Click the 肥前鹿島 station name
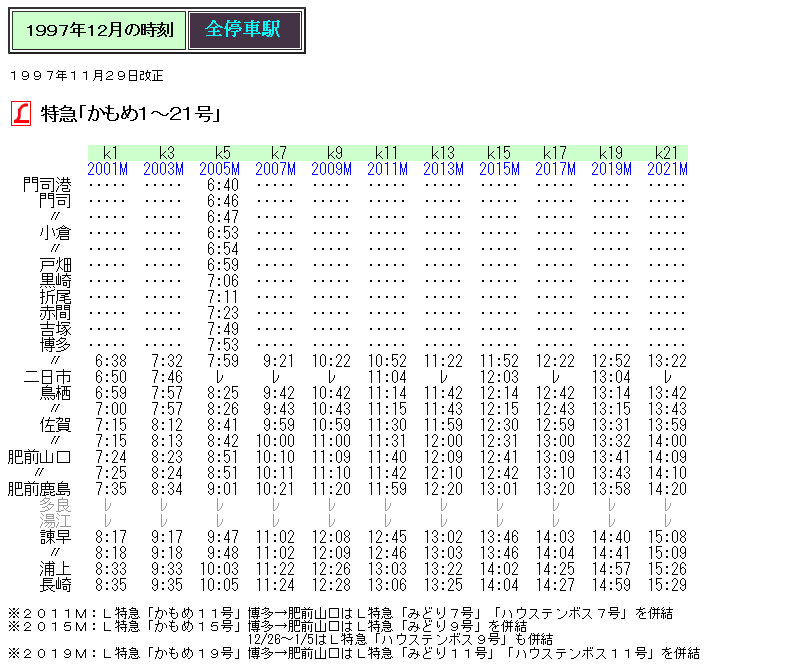810x670 pixels. tap(39, 489)
